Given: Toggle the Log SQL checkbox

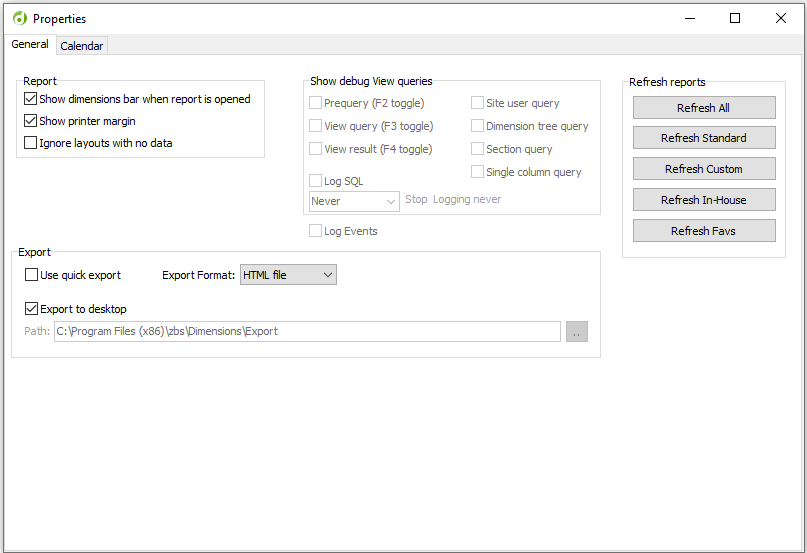Looking at the screenshot, I should point(316,182).
